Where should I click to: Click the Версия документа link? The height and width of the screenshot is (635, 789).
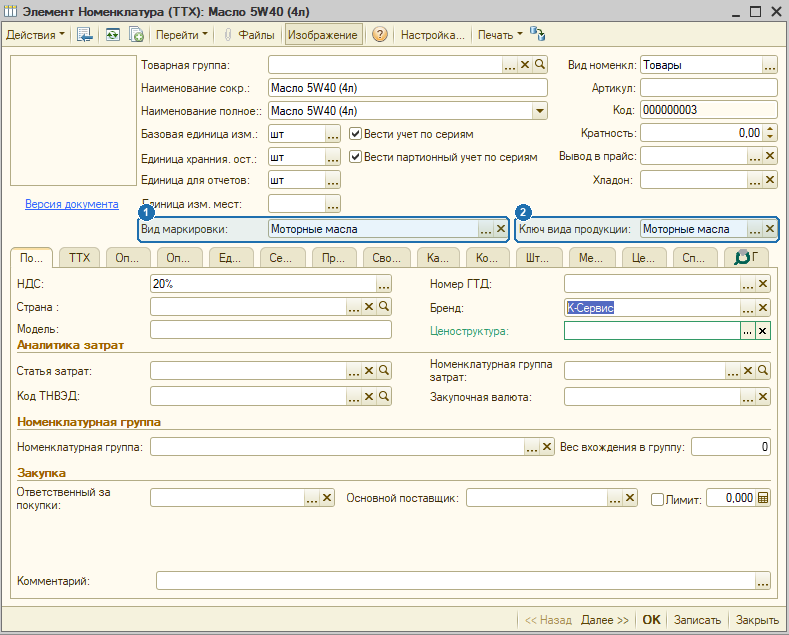click(72, 204)
